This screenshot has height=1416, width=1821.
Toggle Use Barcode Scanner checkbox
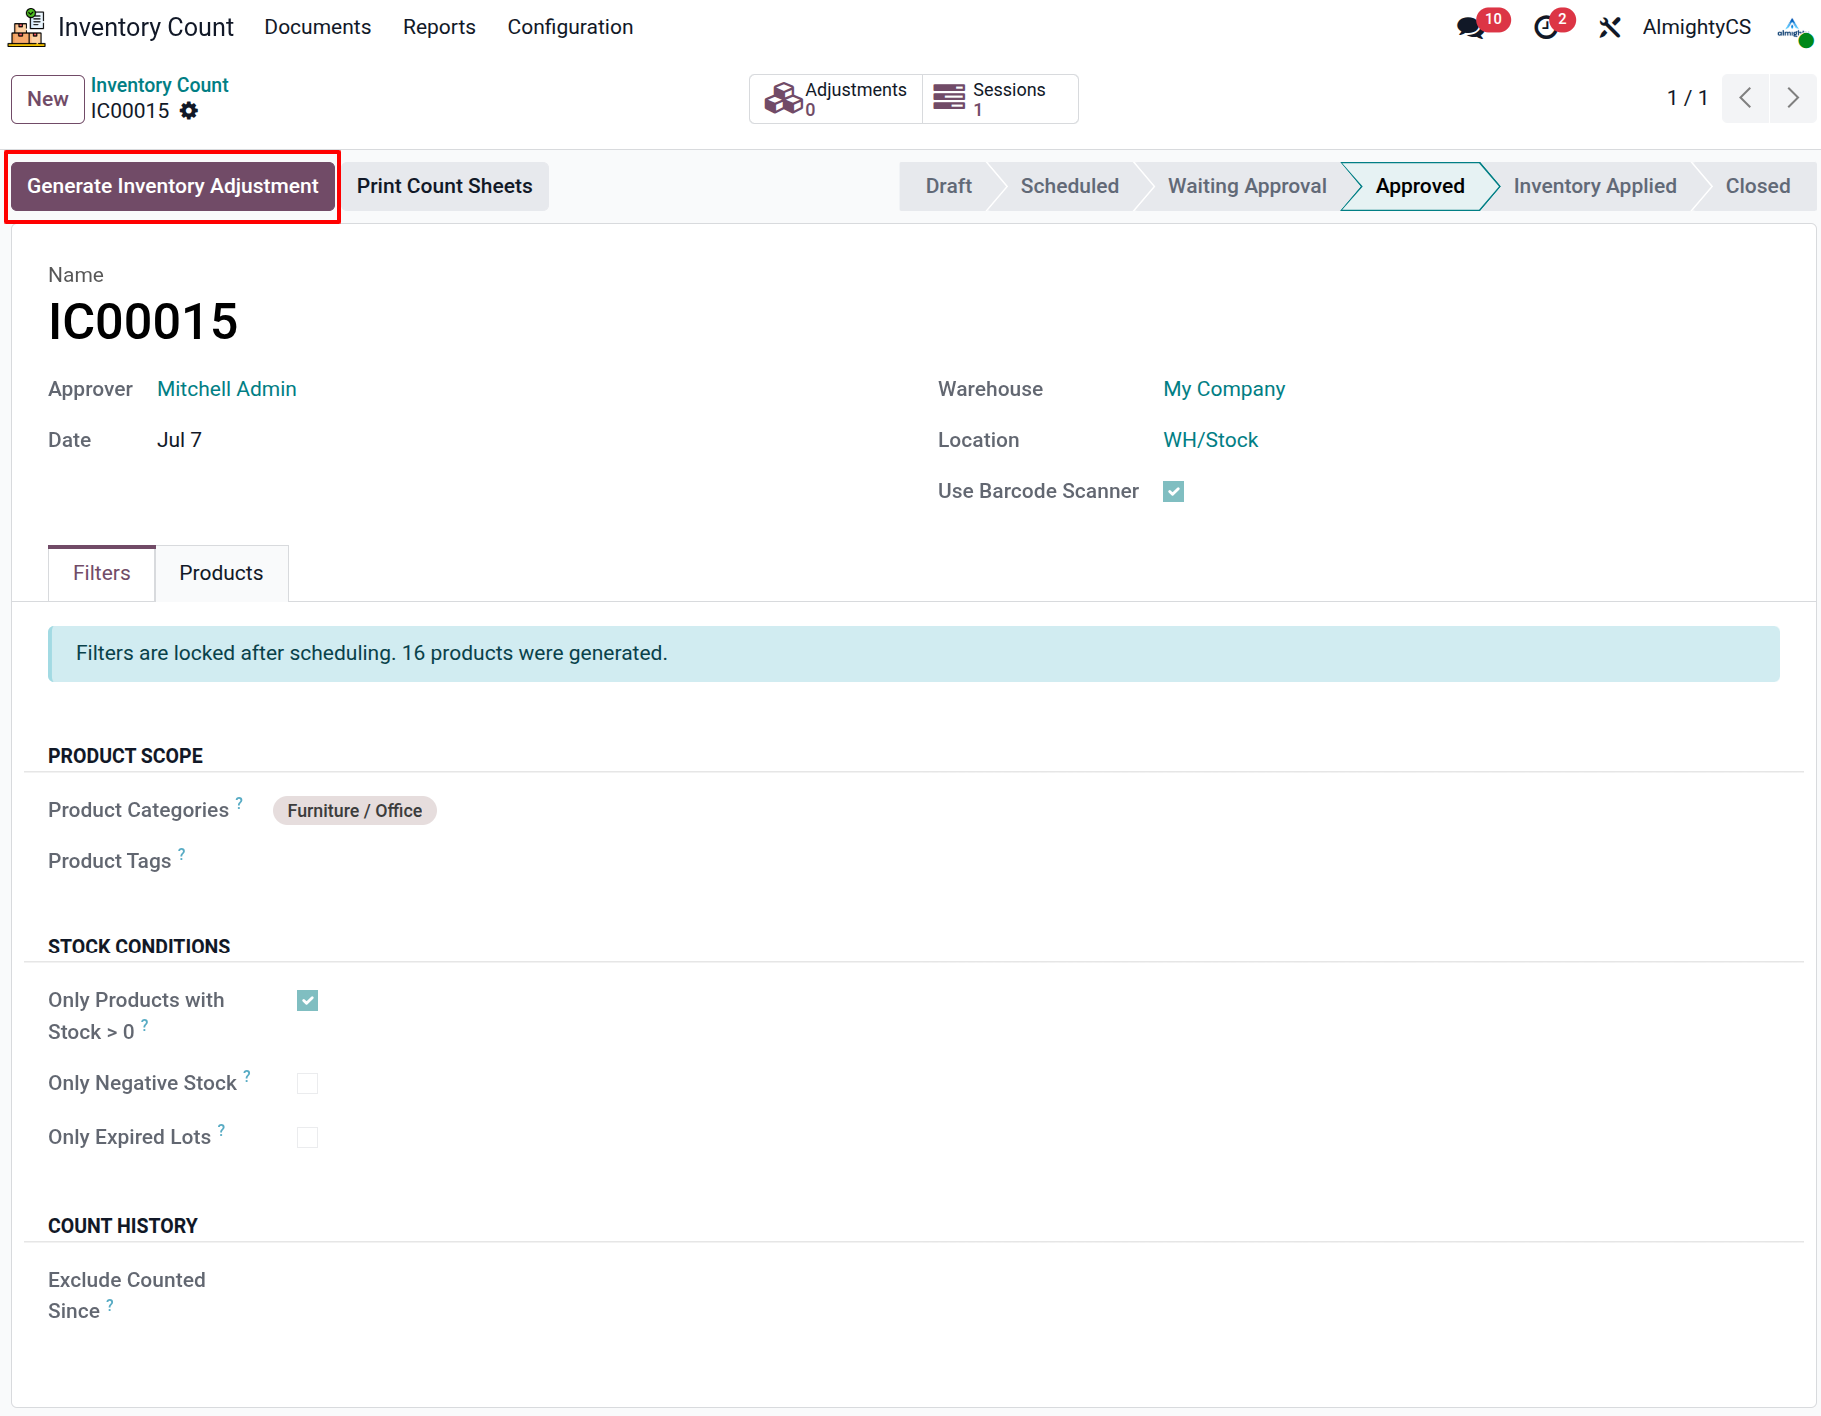click(x=1174, y=491)
